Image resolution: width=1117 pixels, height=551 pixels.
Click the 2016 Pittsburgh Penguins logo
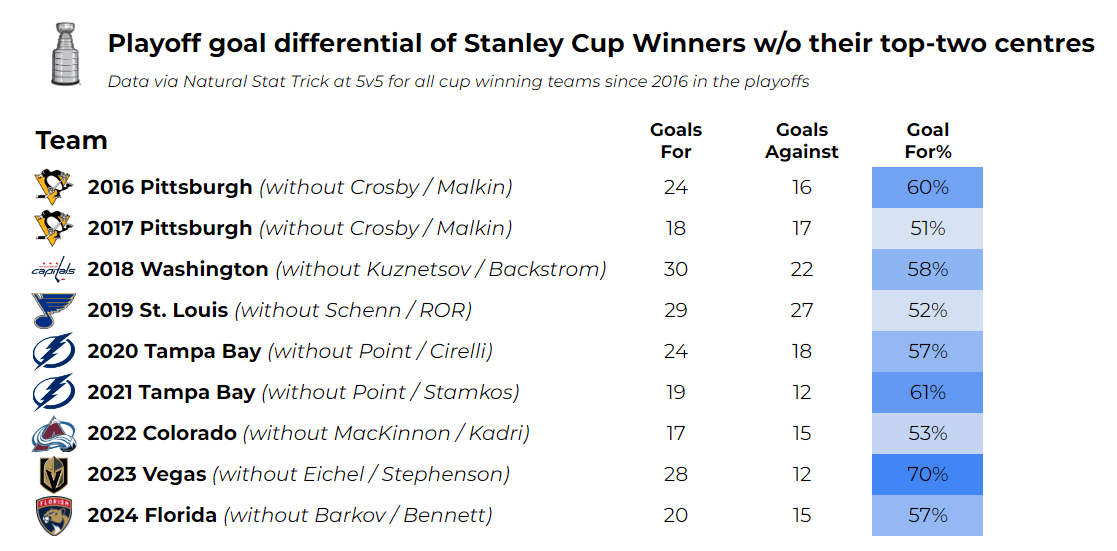pyautogui.click(x=54, y=188)
